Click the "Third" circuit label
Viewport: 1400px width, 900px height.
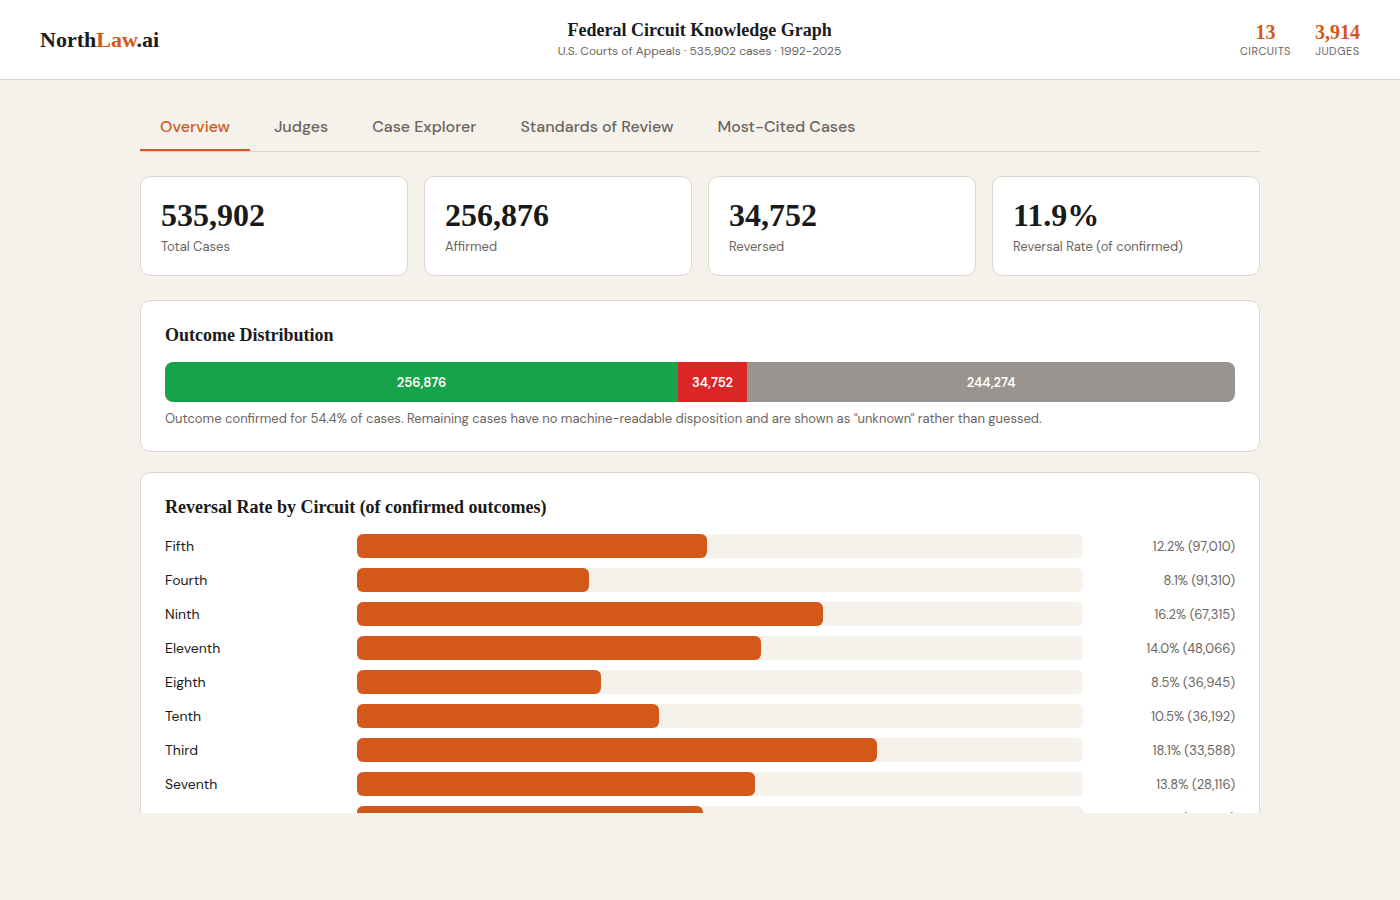(181, 750)
